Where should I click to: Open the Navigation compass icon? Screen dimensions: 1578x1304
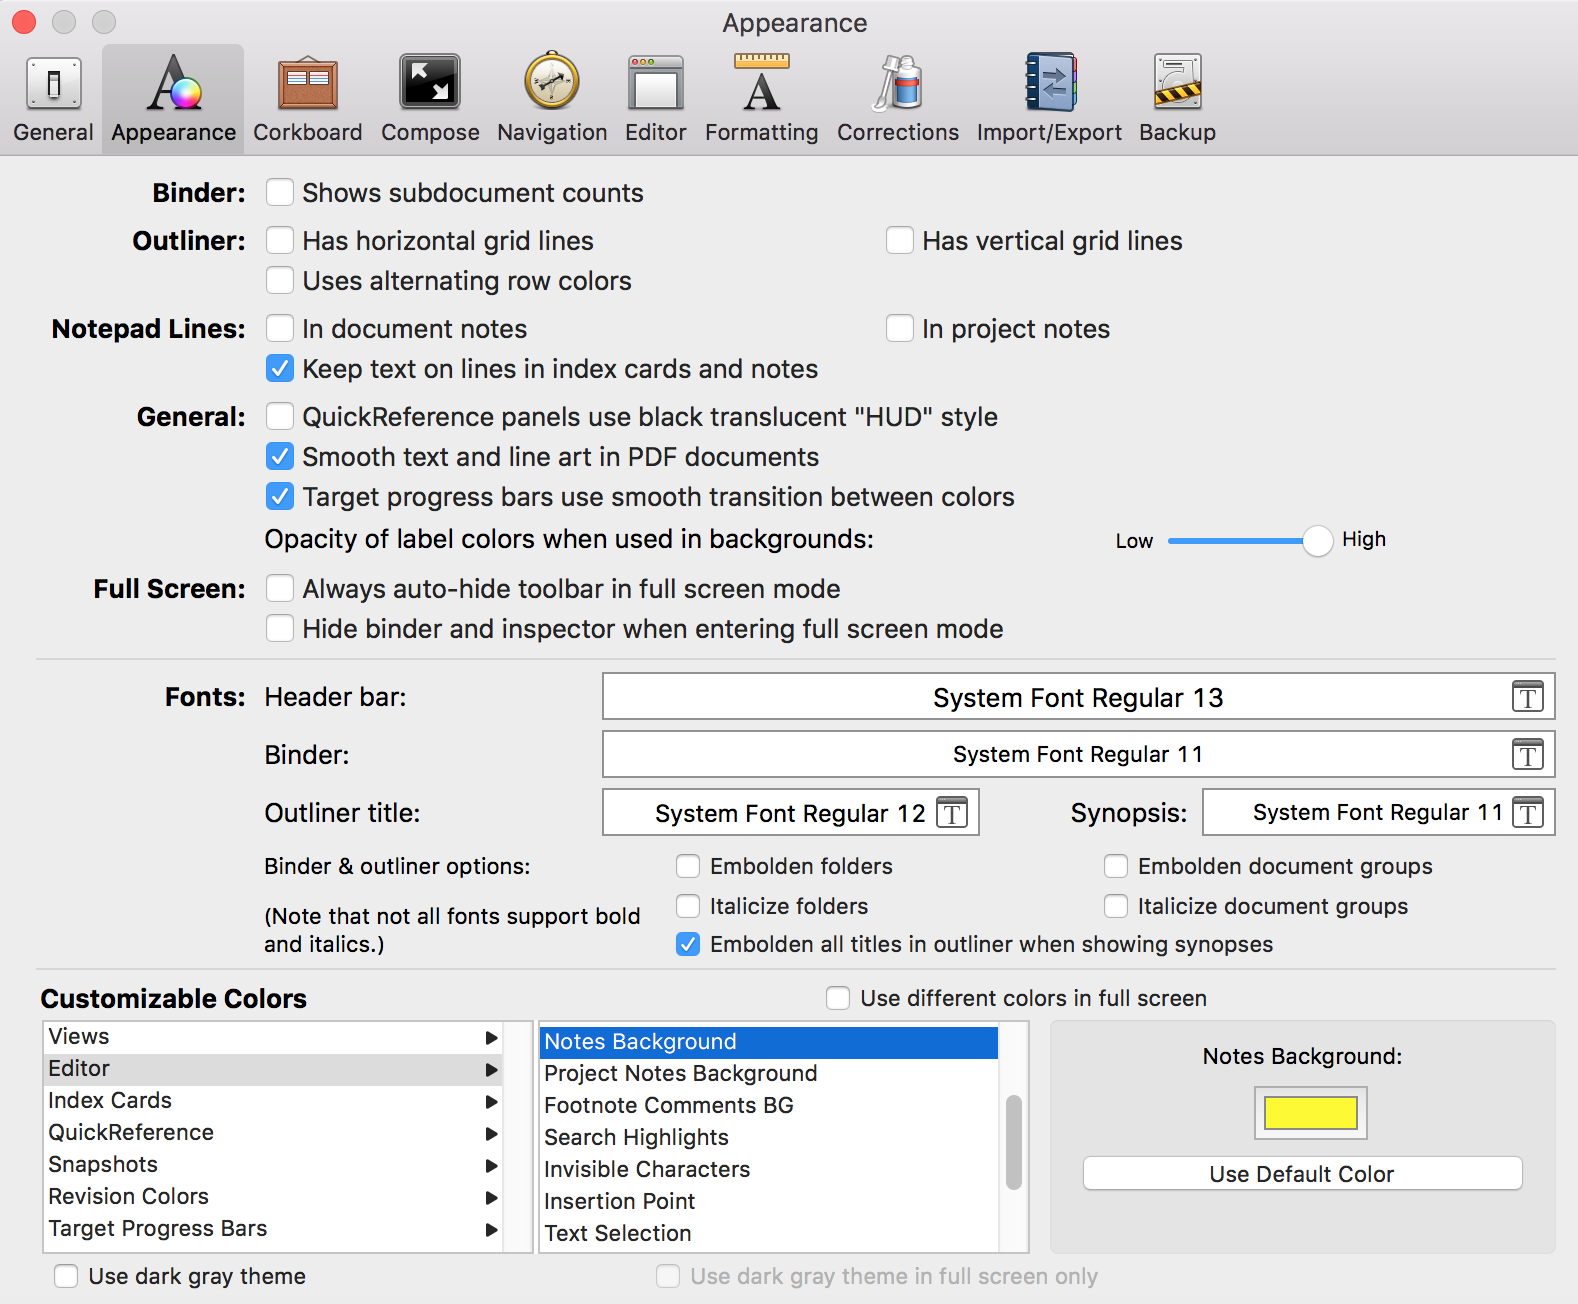552,82
